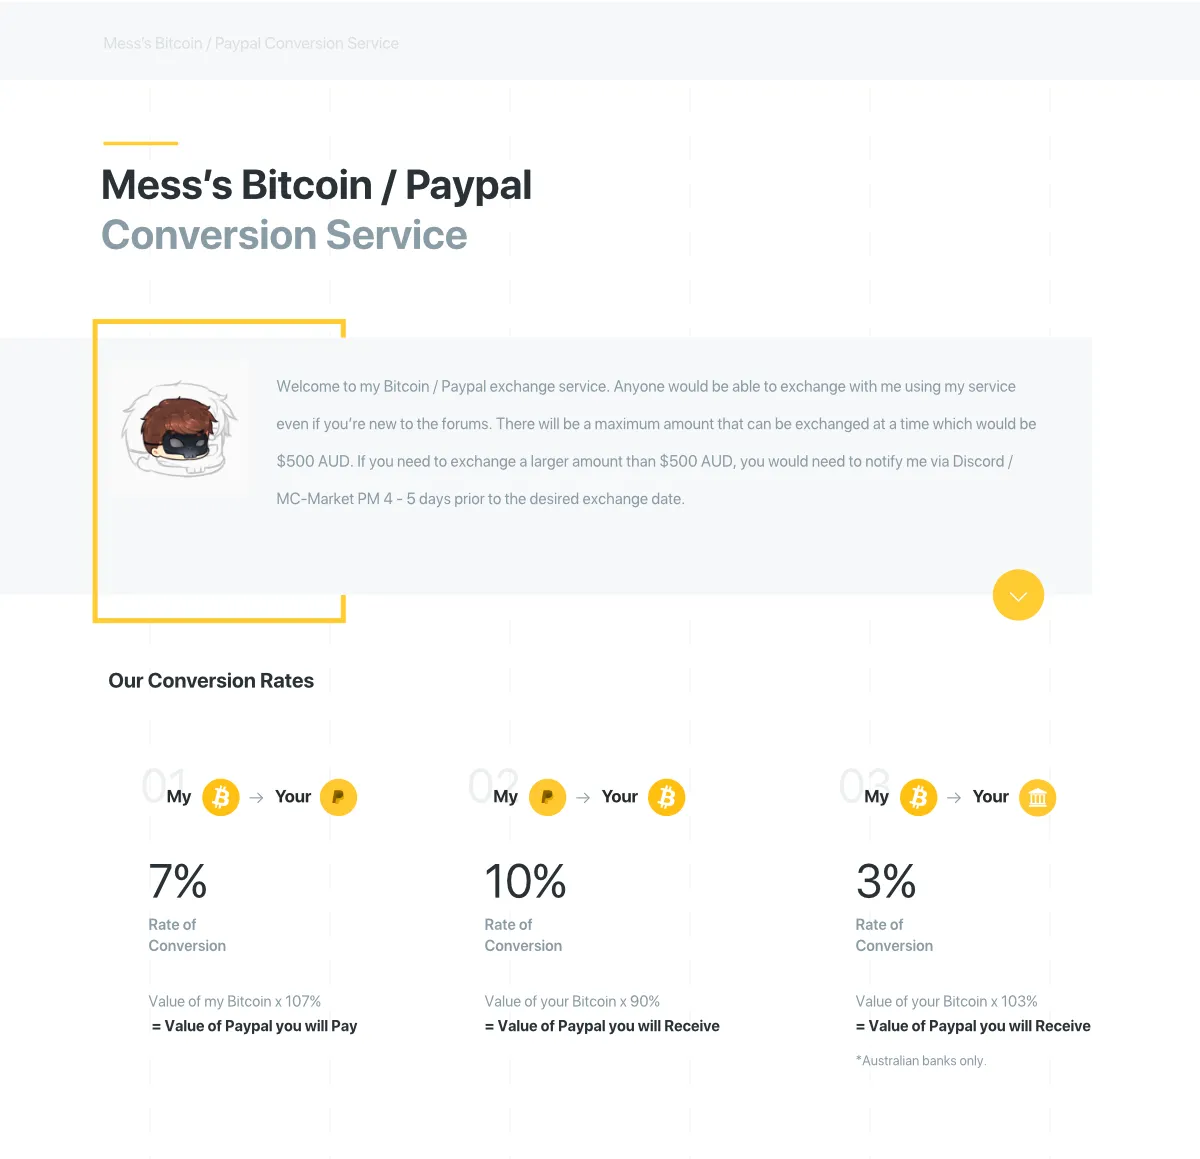This screenshot has width=1200, height=1159.
Task: Click the "*Australian banks only." footnote
Action: pyautogui.click(x=921, y=1061)
